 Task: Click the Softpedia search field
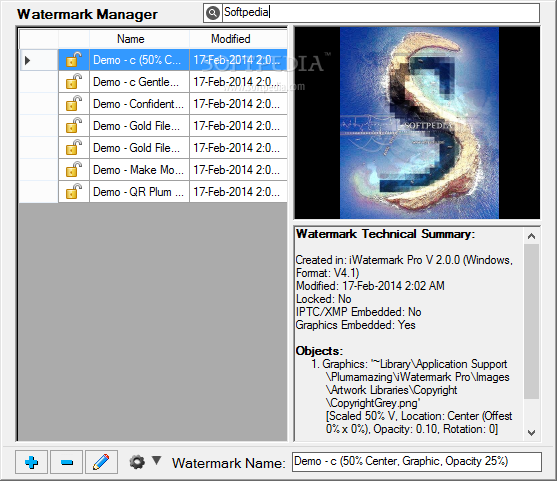(x=380, y=13)
